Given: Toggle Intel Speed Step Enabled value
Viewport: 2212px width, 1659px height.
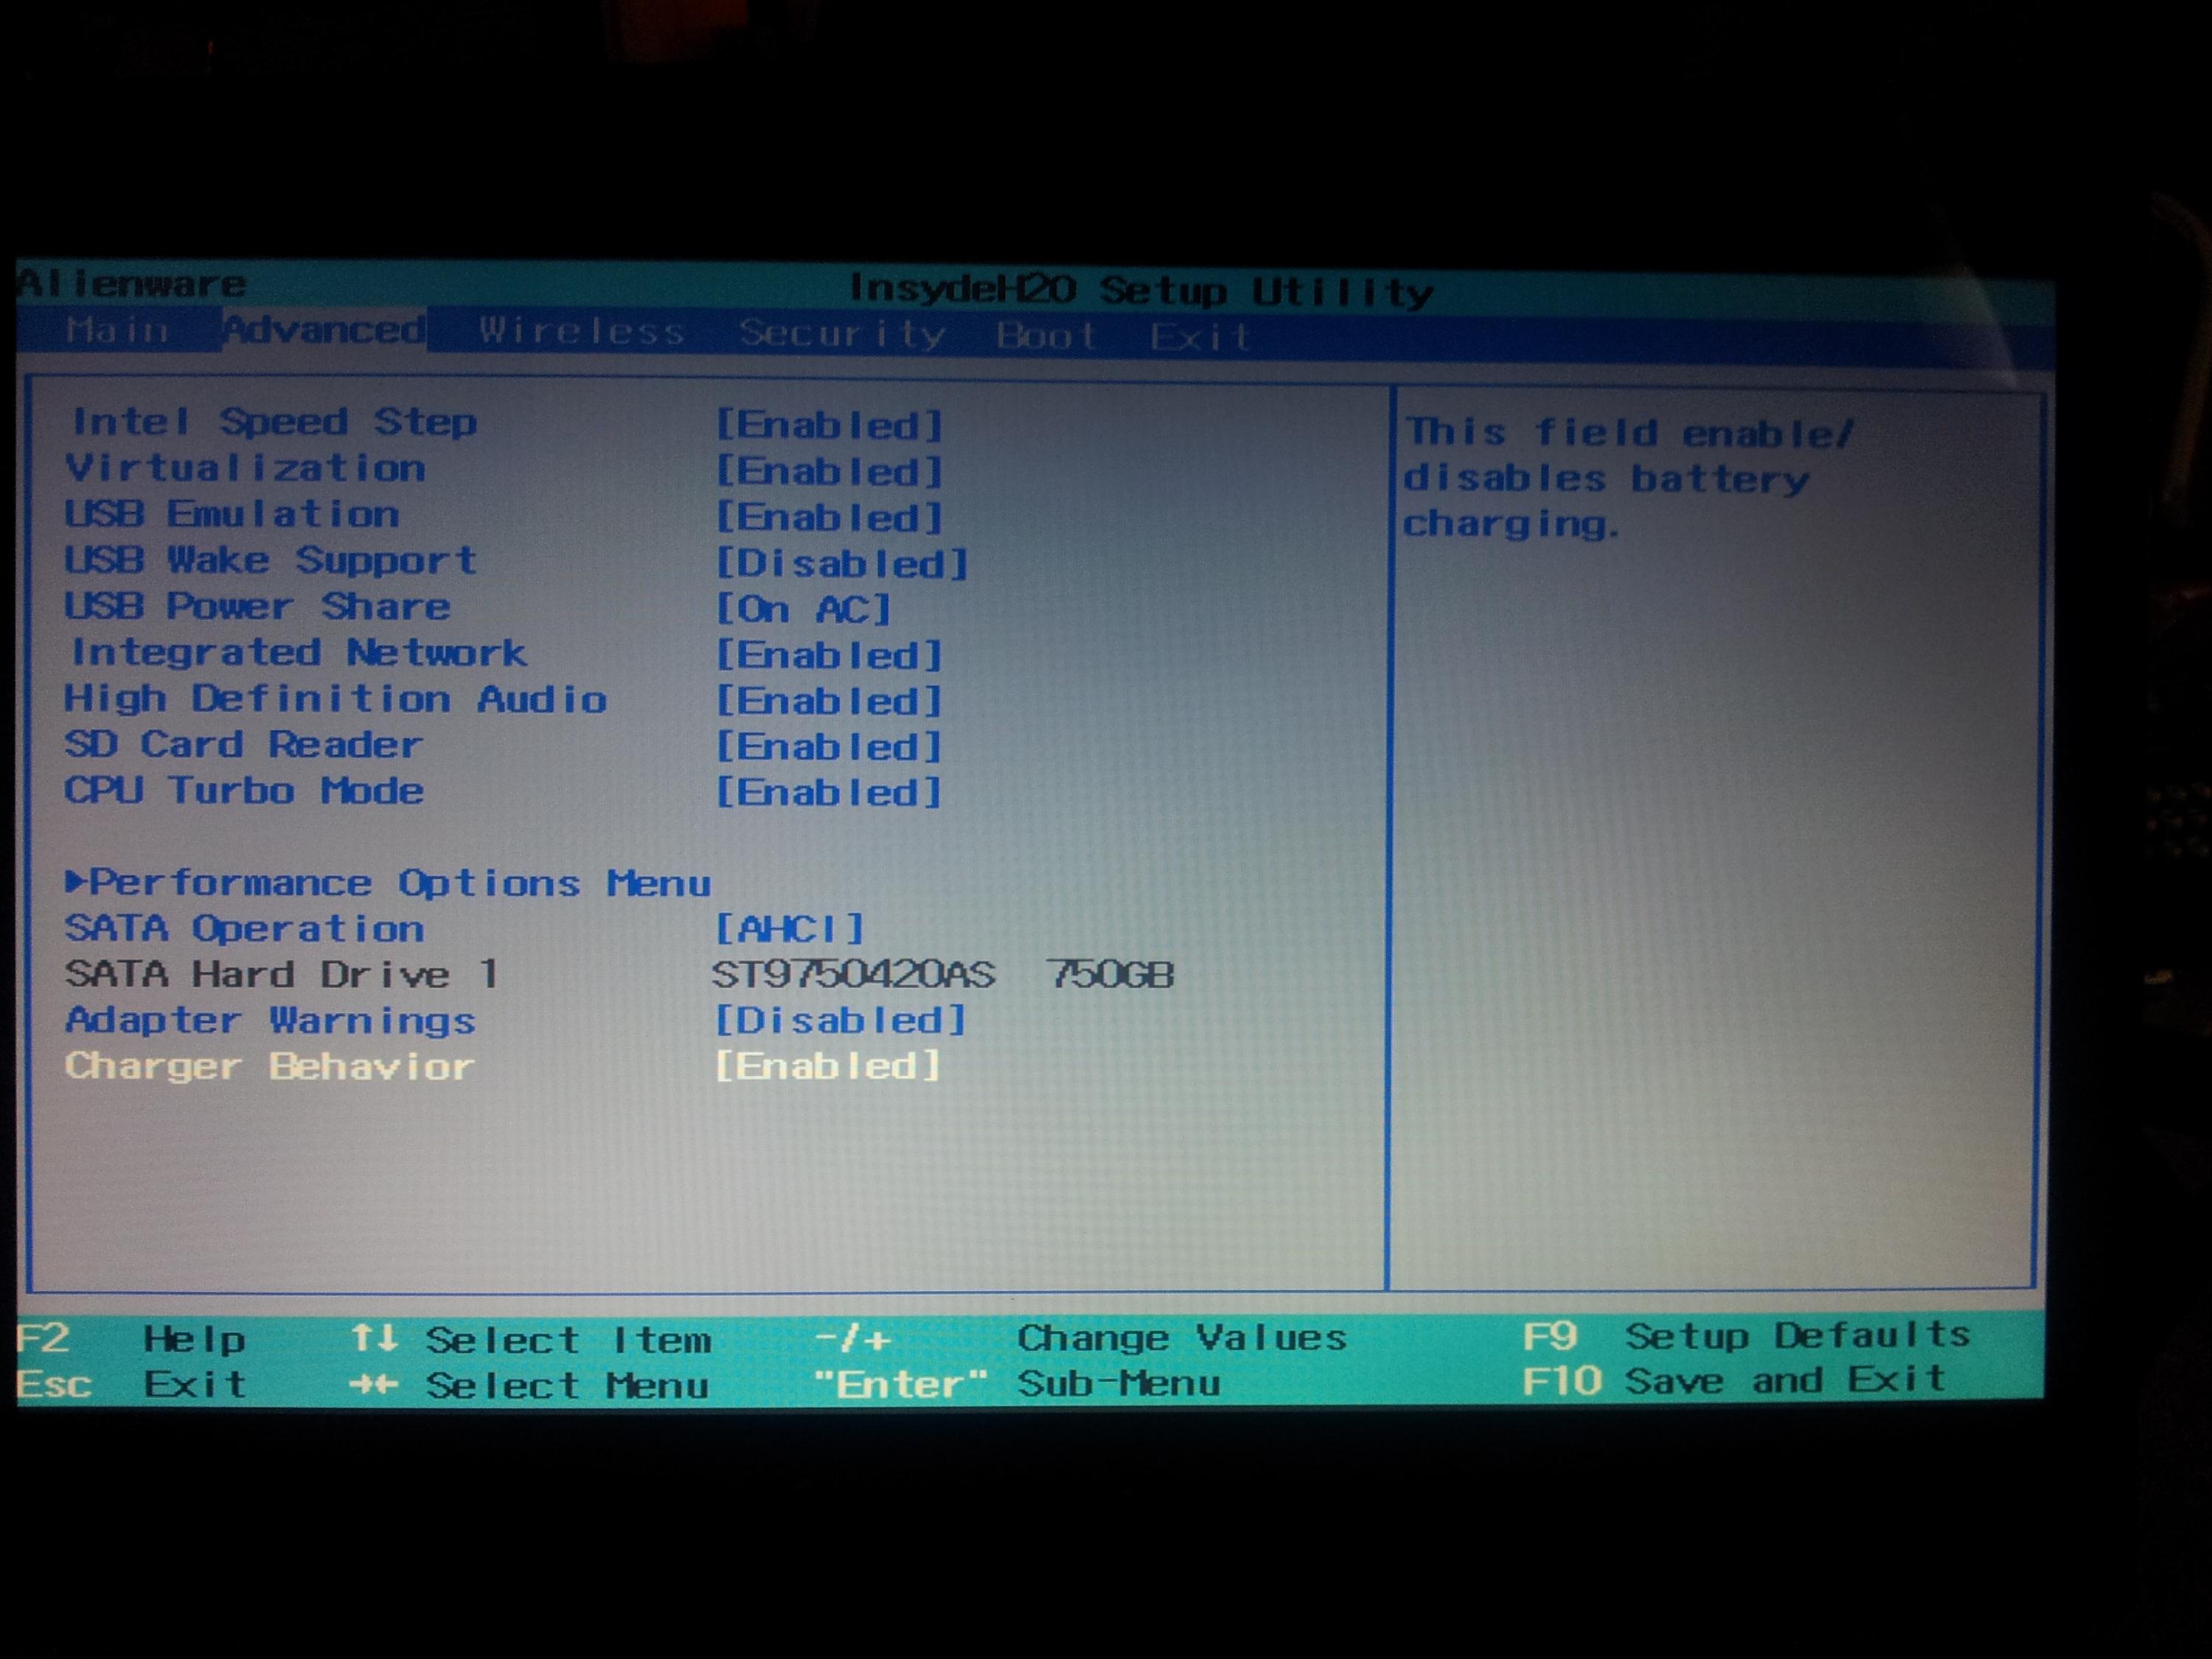Looking at the screenshot, I should (829, 425).
